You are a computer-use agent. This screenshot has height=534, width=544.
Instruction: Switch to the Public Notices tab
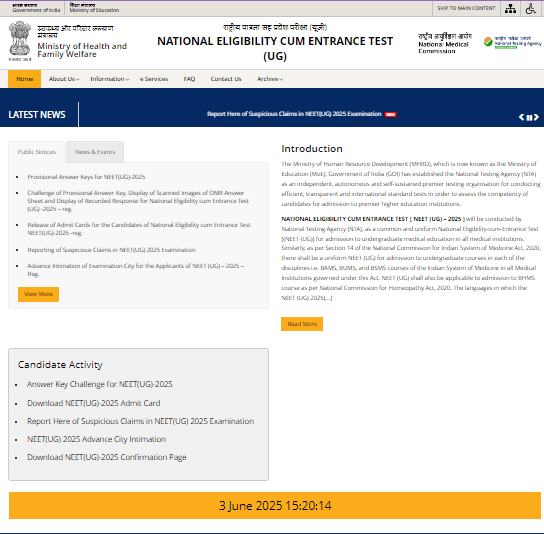[x=36, y=152]
